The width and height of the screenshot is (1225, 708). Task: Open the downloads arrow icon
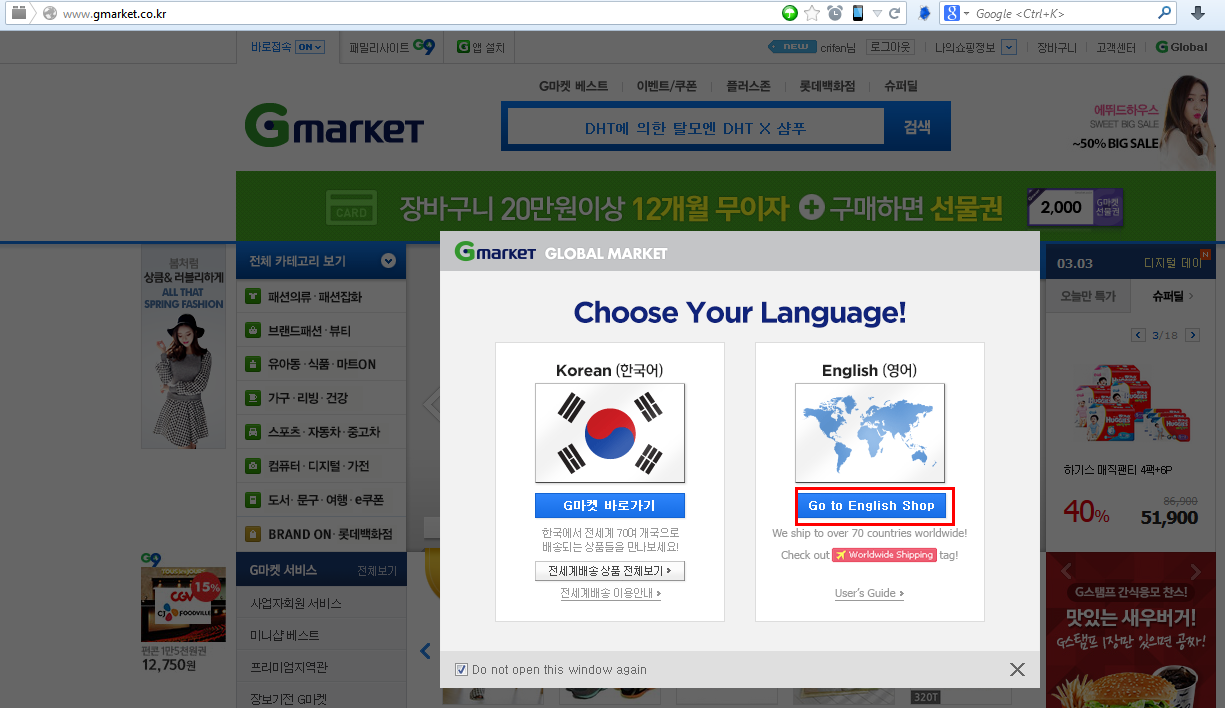click(1198, 13)
